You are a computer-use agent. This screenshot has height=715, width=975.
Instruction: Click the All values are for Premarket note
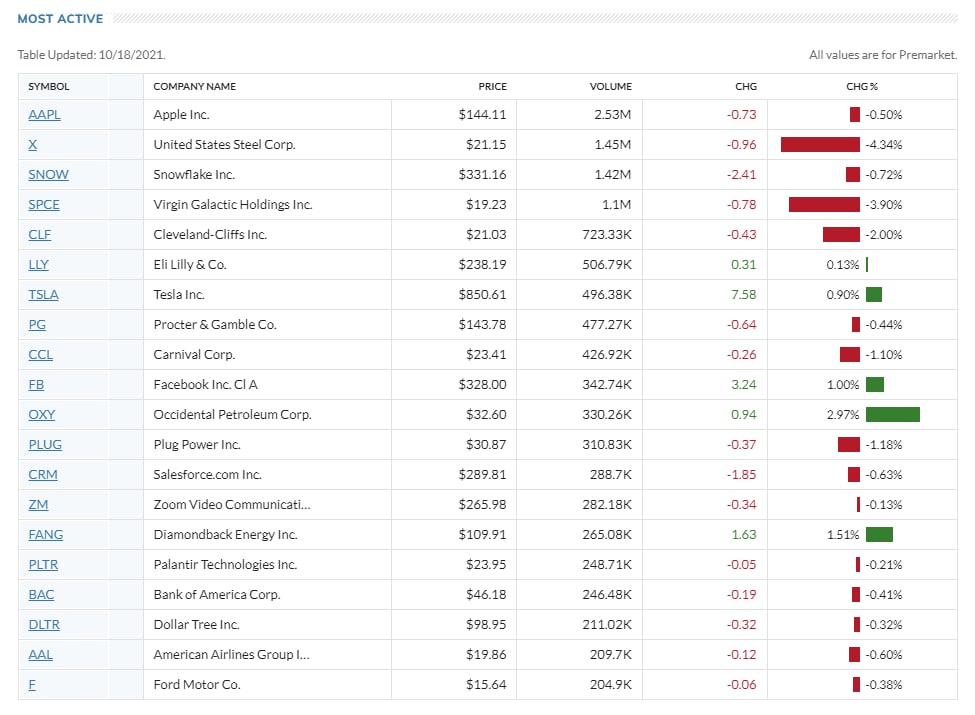pyautogui.click(x=883, y=55)
